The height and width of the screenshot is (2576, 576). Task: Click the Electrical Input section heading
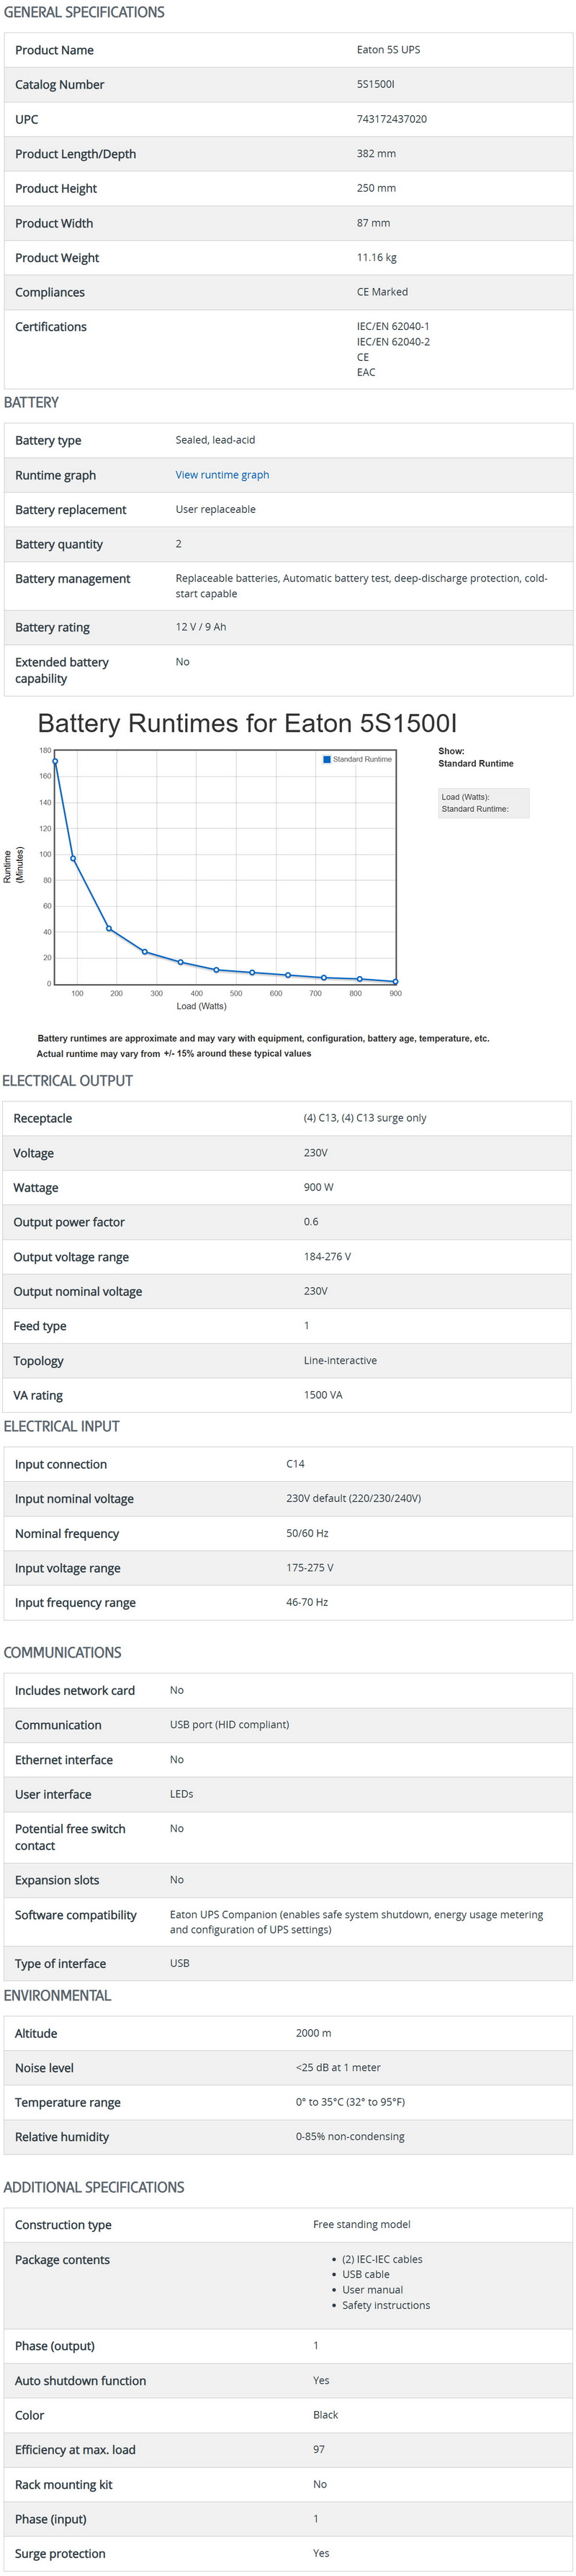coord(61,1426)
